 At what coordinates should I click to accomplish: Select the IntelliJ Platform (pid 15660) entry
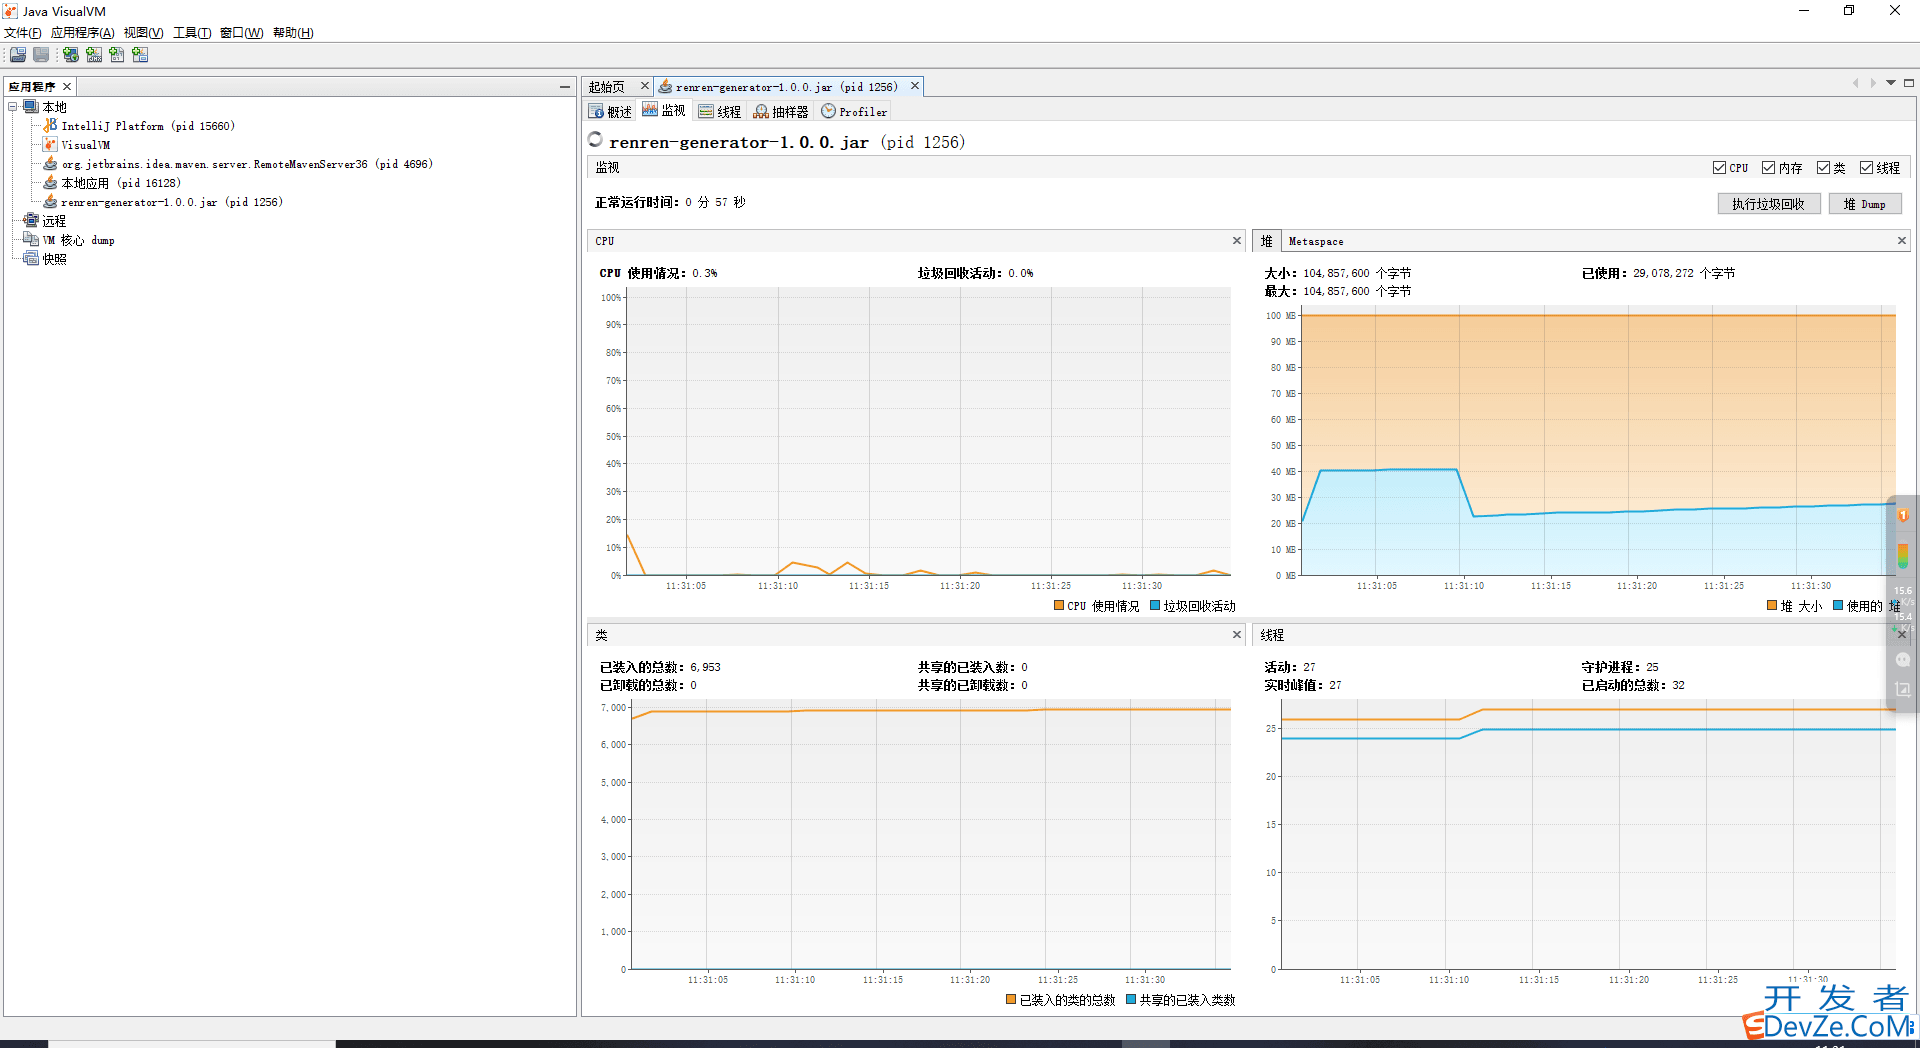147,126
